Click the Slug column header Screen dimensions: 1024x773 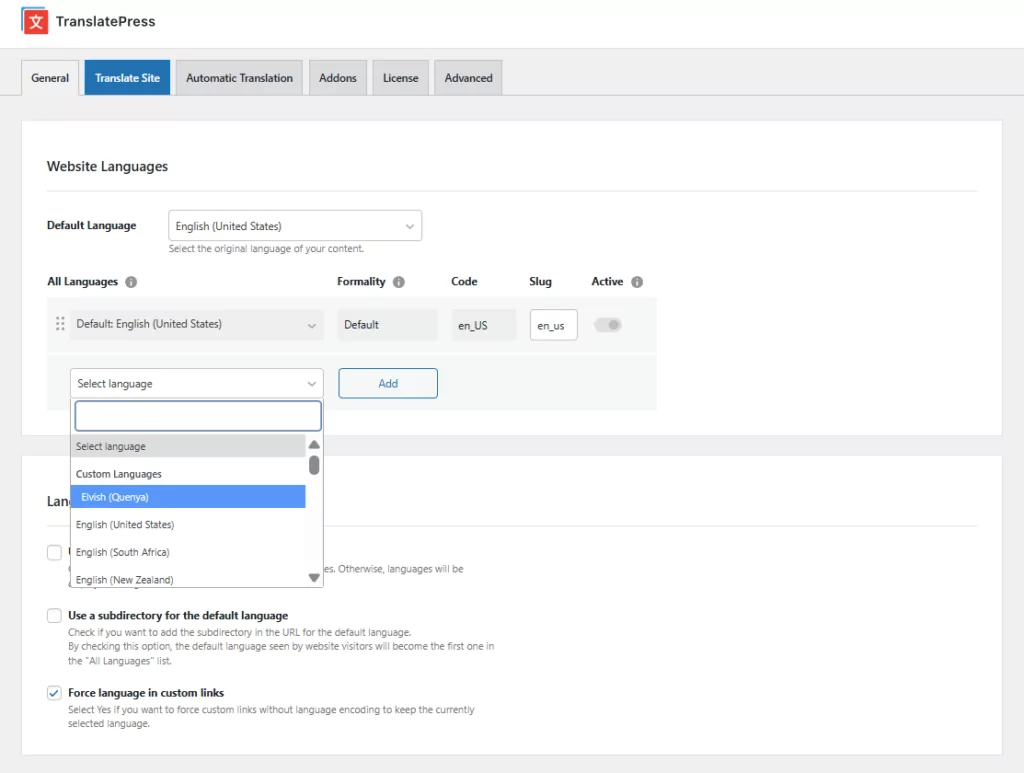pyautogui.click(x=540, y=281)
